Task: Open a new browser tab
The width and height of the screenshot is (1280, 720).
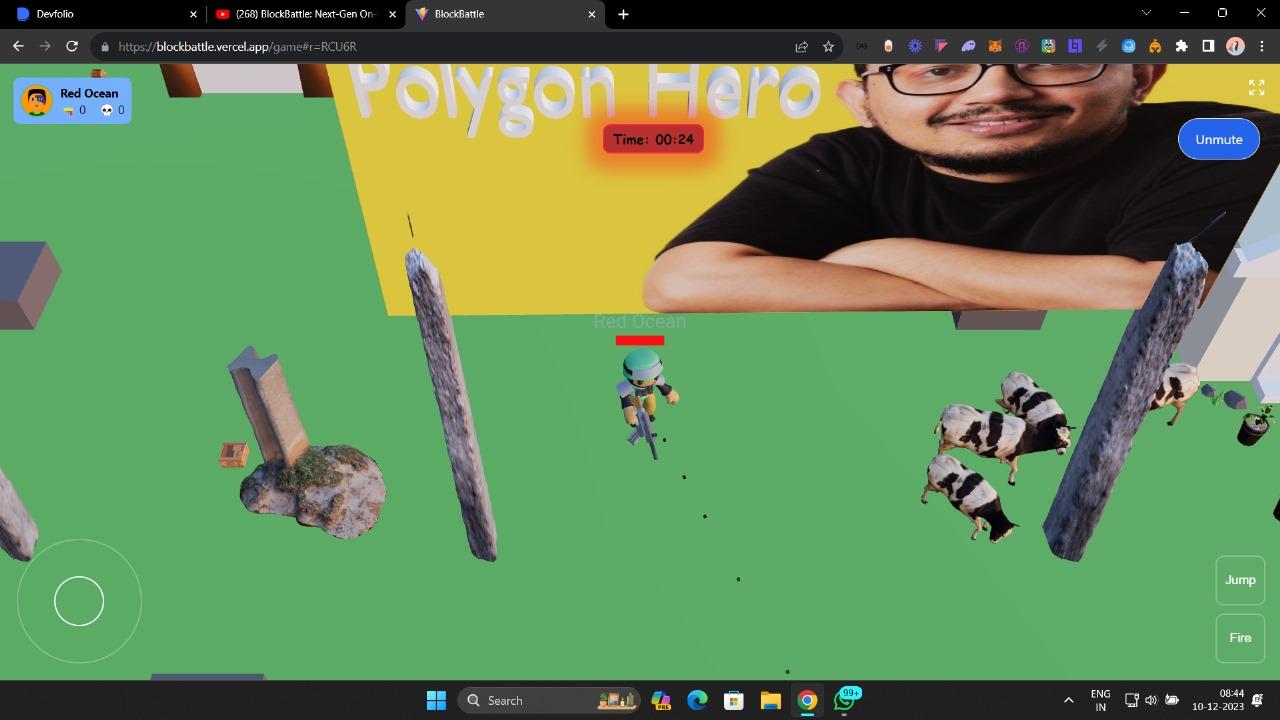Action: coord(623,14)
